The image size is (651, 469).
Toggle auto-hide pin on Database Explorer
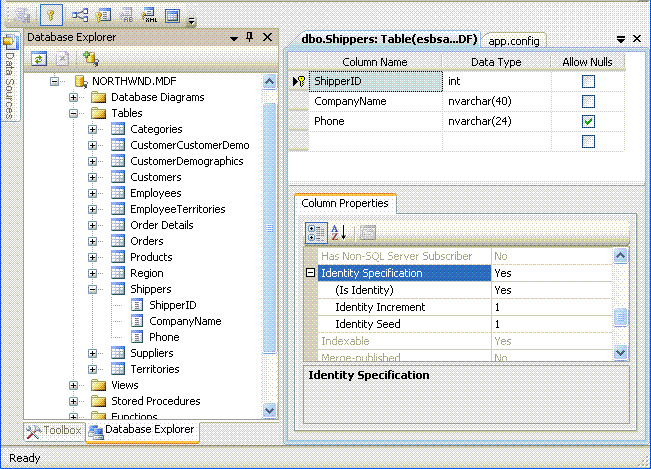point(250,37)
